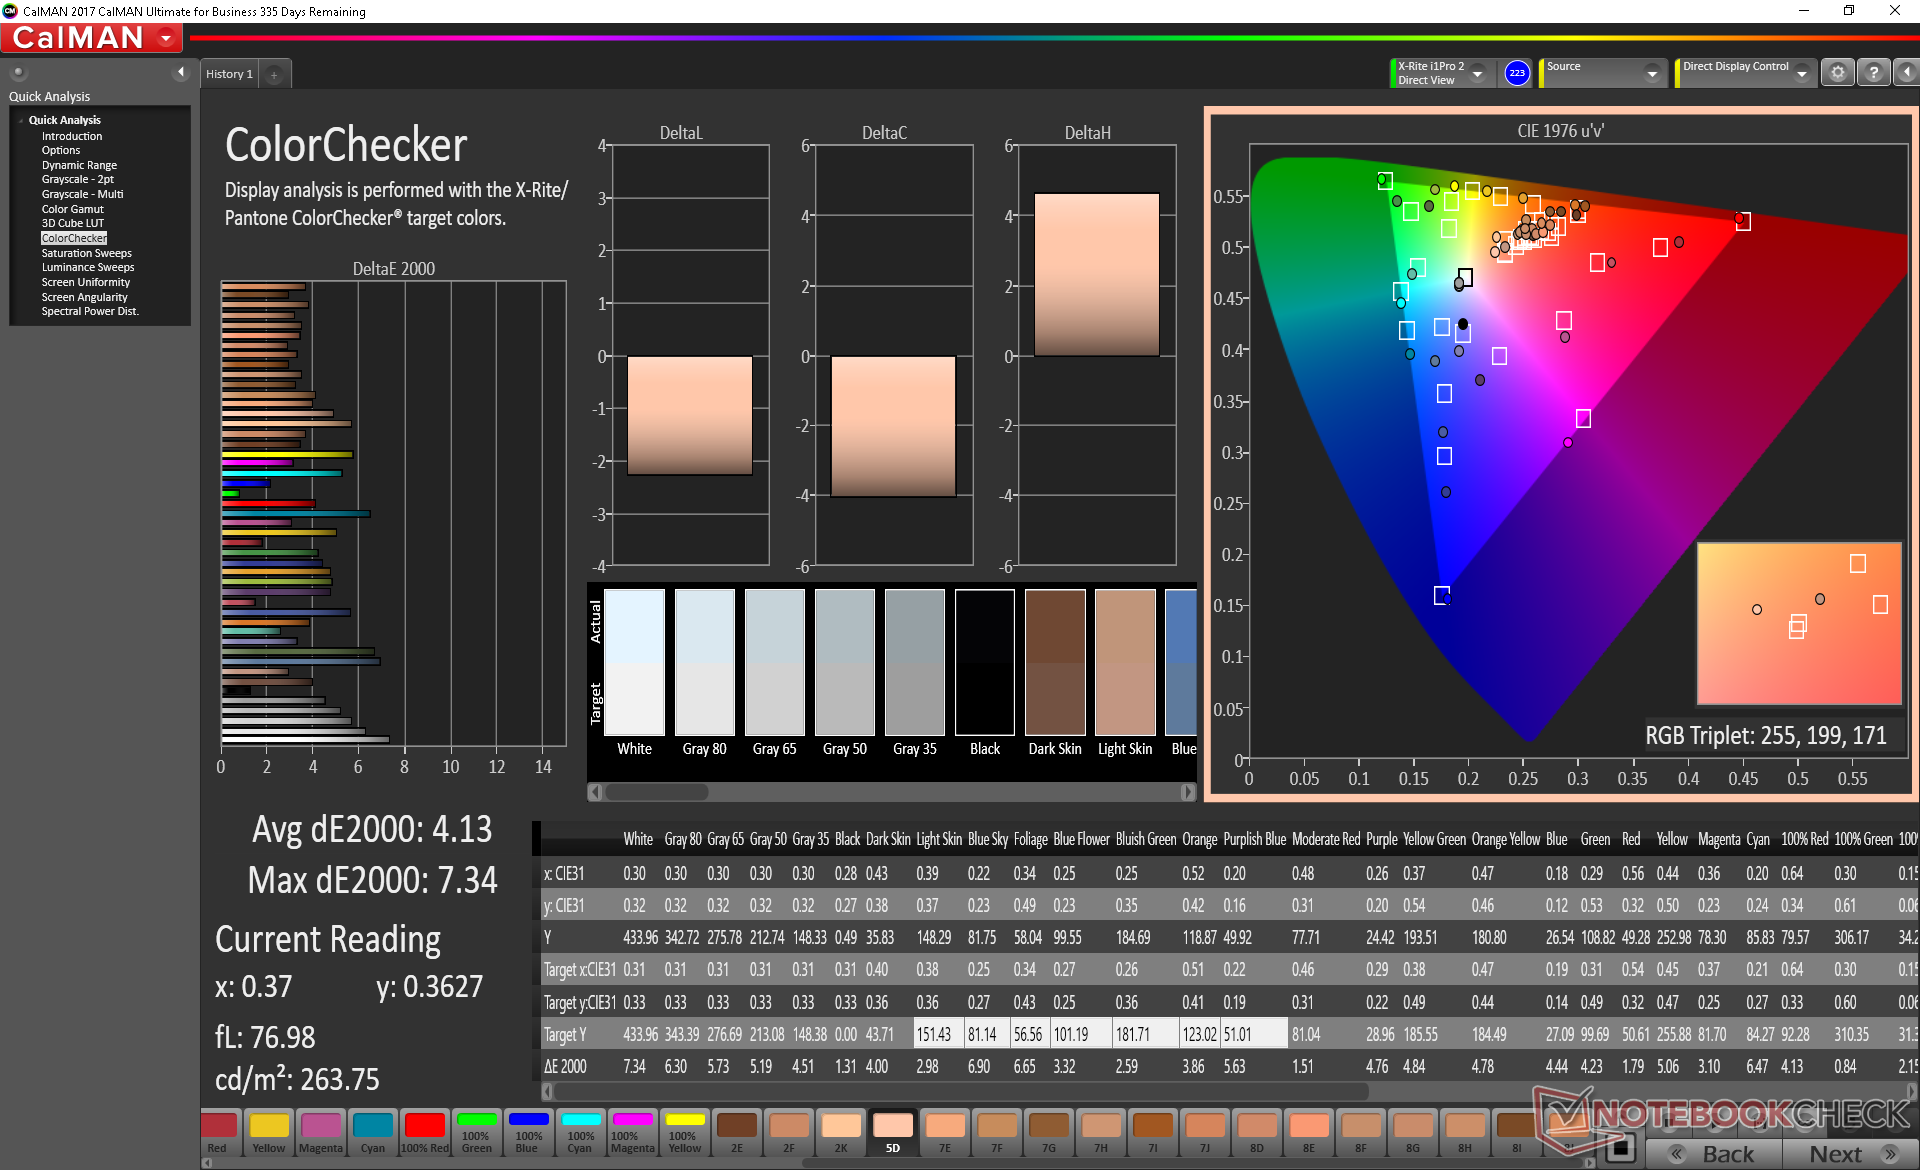Open the Options workflow page
The width and height of the screenshot is (1920, 1170).
(61, 150)
